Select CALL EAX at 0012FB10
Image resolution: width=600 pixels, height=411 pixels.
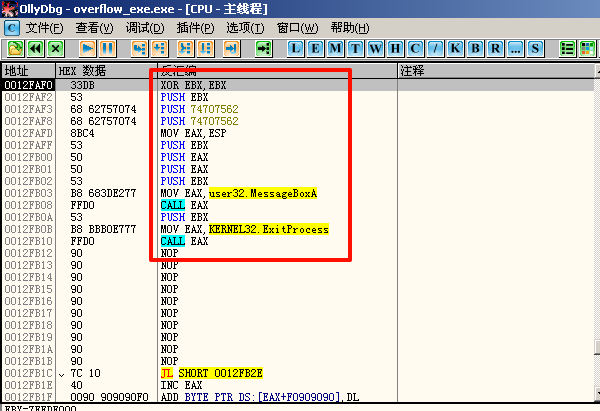point(184,241)
